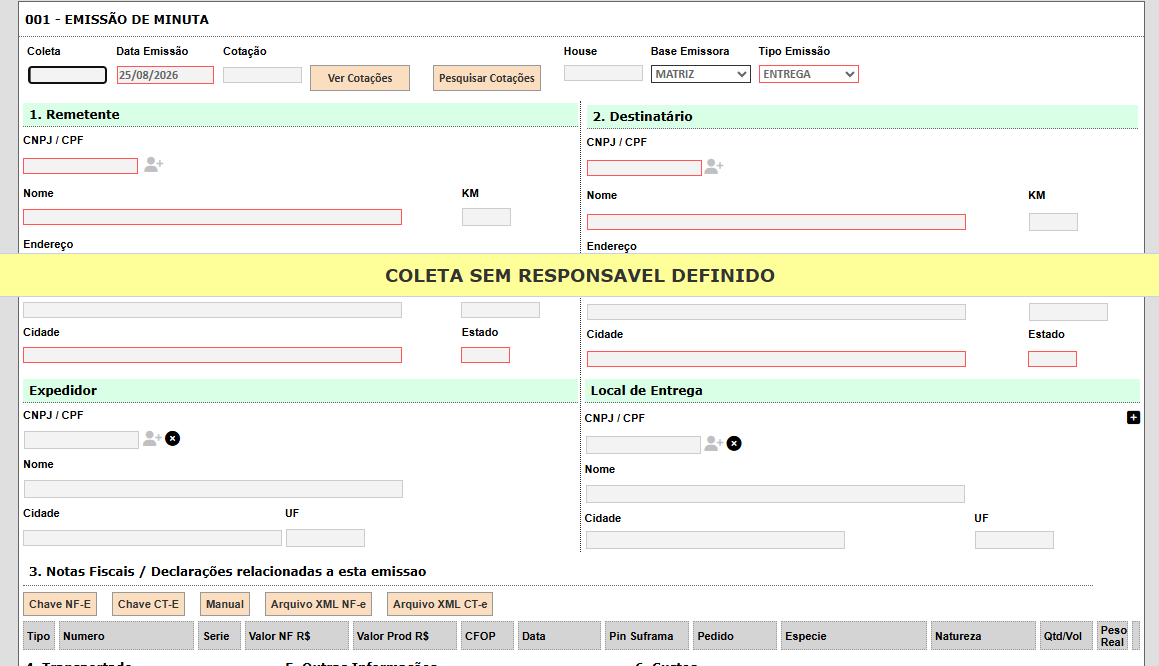
Task: Click the Tipo column header
Action: (38, 636)
